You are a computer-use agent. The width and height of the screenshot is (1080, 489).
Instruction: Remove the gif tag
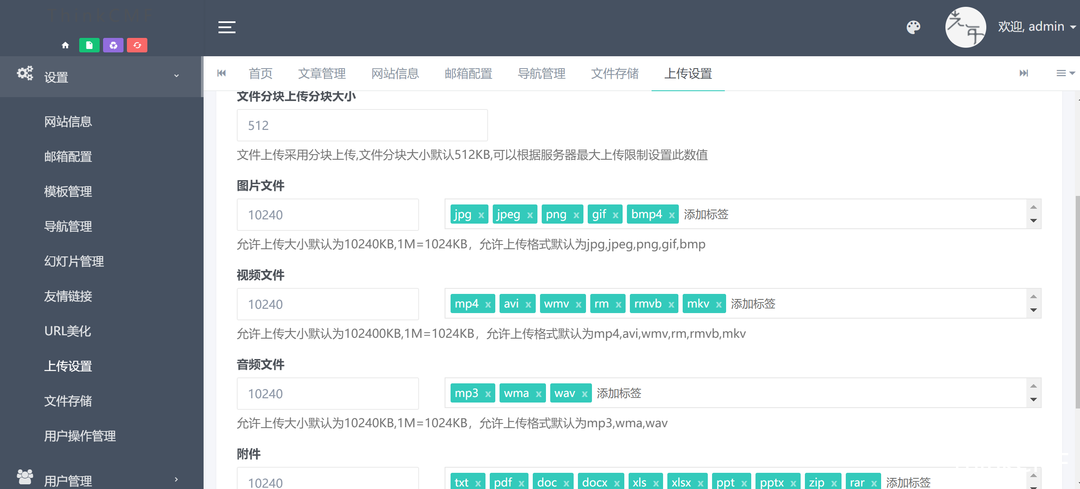tap(616, 215)
